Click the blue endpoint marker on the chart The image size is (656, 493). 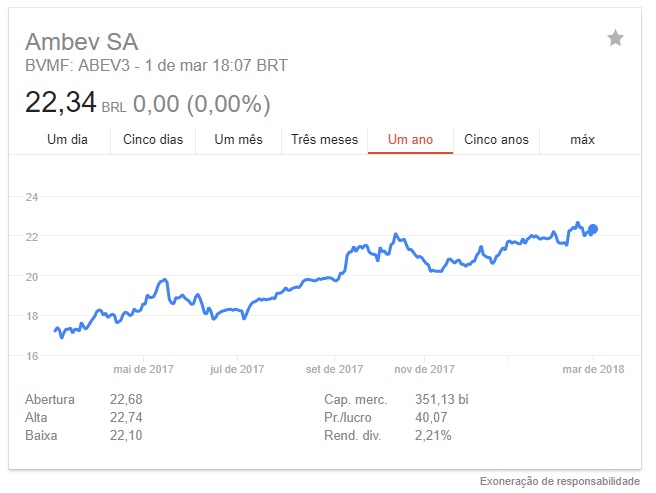pyautogui.click(x=593, y=229)
